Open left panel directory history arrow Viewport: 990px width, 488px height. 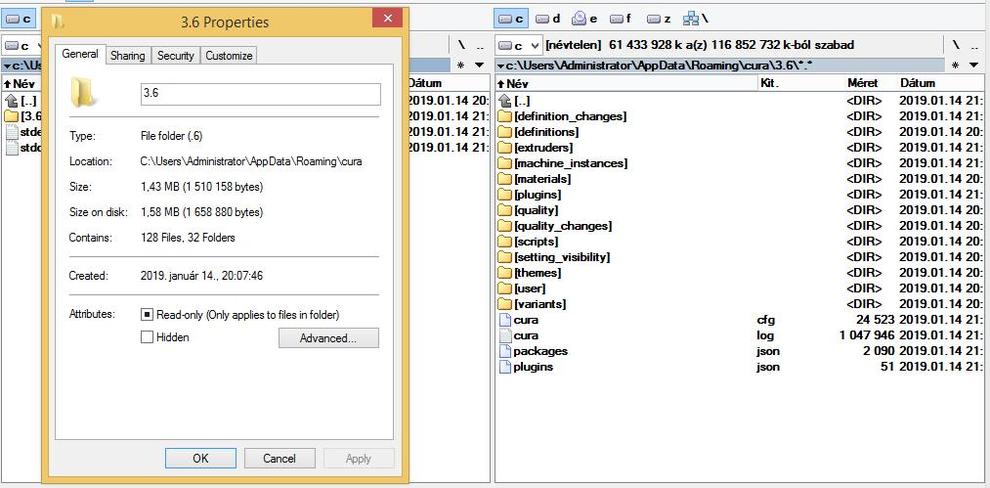pyautogui.click(x=479, y=65)
